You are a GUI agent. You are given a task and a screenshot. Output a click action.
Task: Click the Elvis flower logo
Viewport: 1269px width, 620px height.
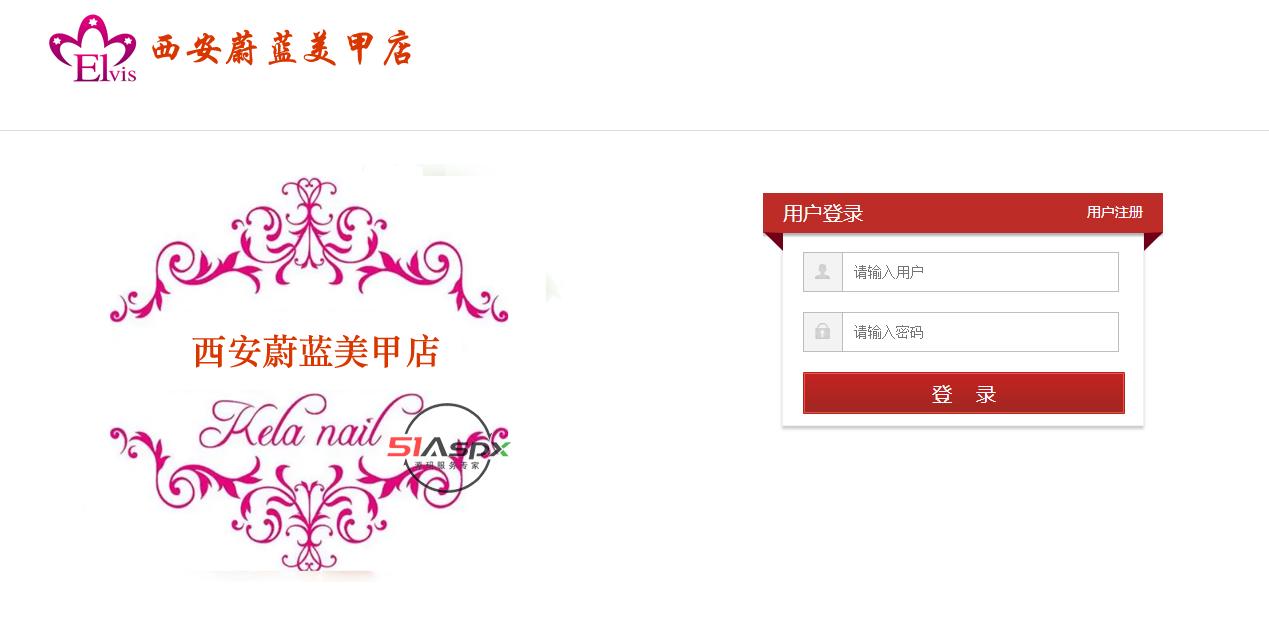92,49
